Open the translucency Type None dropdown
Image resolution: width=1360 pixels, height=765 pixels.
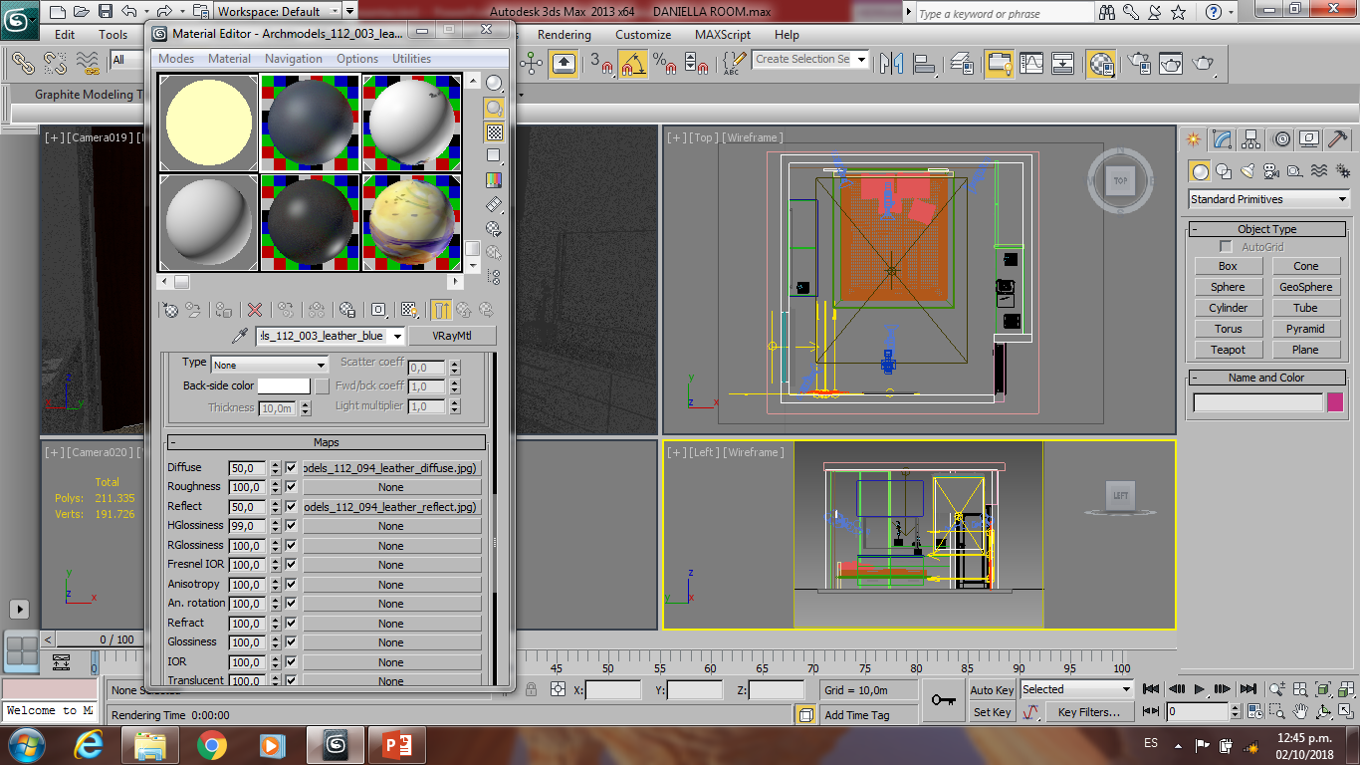[269, 365]
